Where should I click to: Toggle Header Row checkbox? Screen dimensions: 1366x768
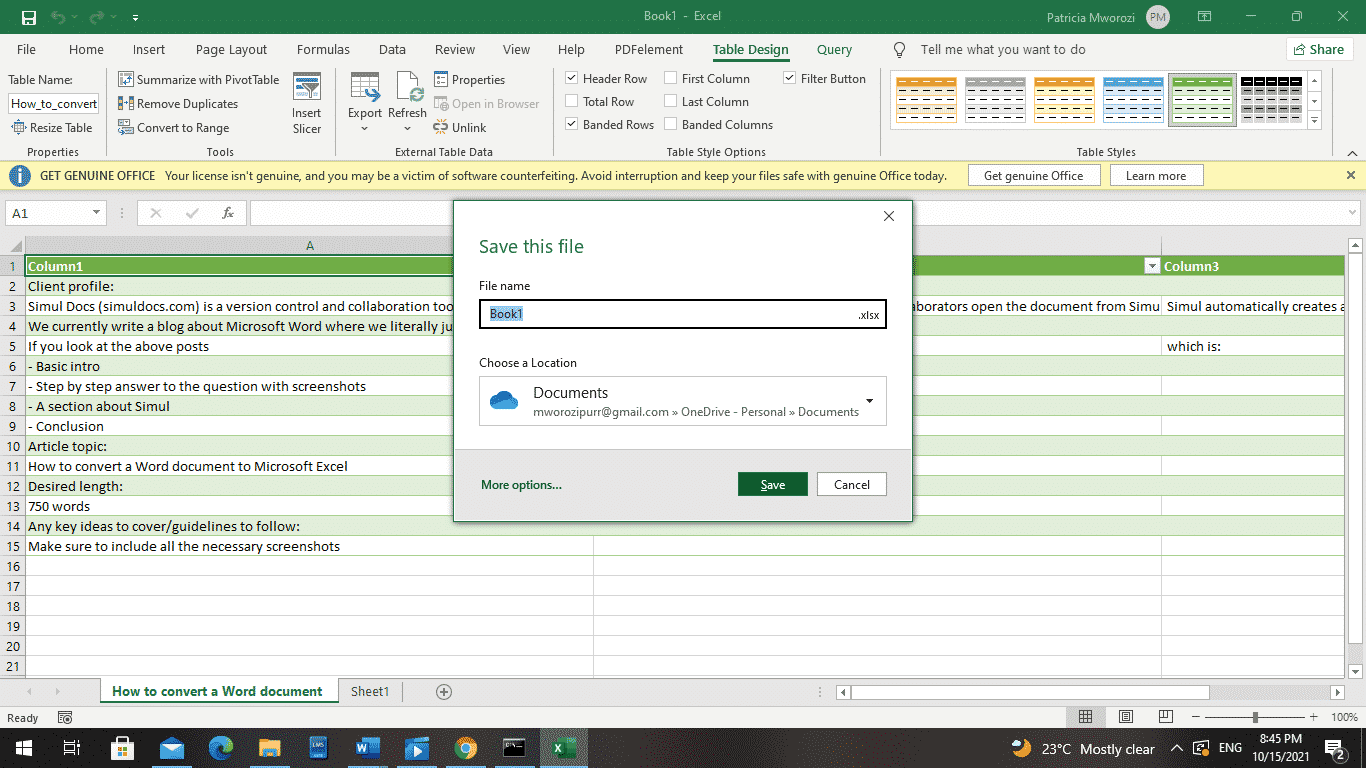point(572,78)
